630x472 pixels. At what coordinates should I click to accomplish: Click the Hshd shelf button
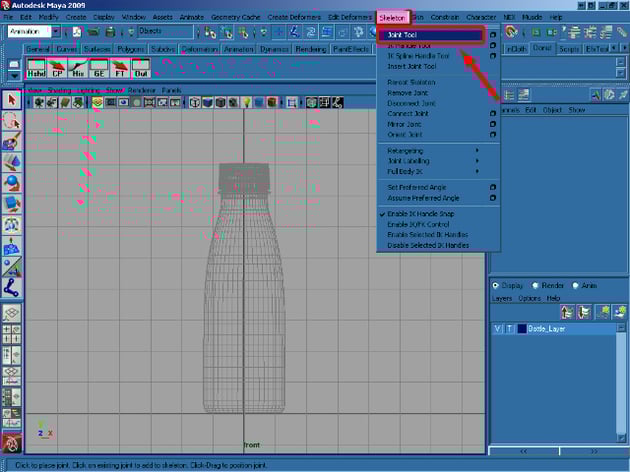36,68
